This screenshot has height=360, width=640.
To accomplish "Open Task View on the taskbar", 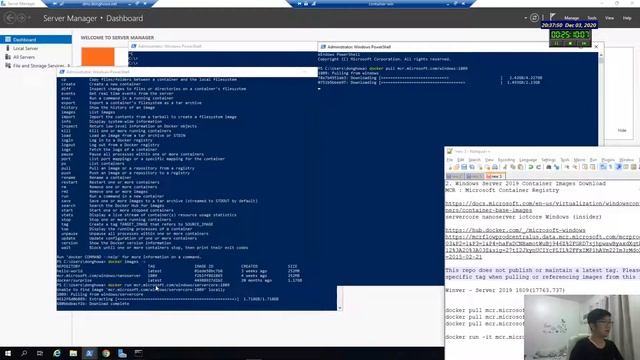I will [x=40, y=353].
